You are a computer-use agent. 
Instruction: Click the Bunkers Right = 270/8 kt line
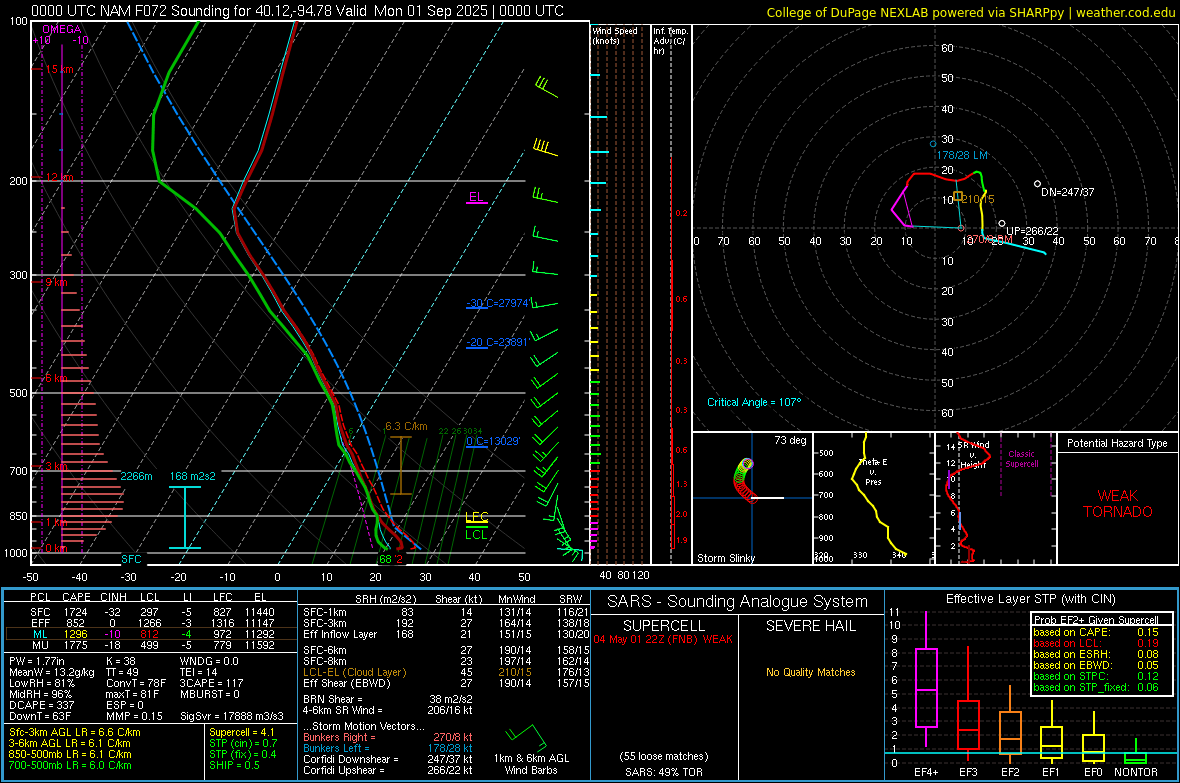(388, 738)
